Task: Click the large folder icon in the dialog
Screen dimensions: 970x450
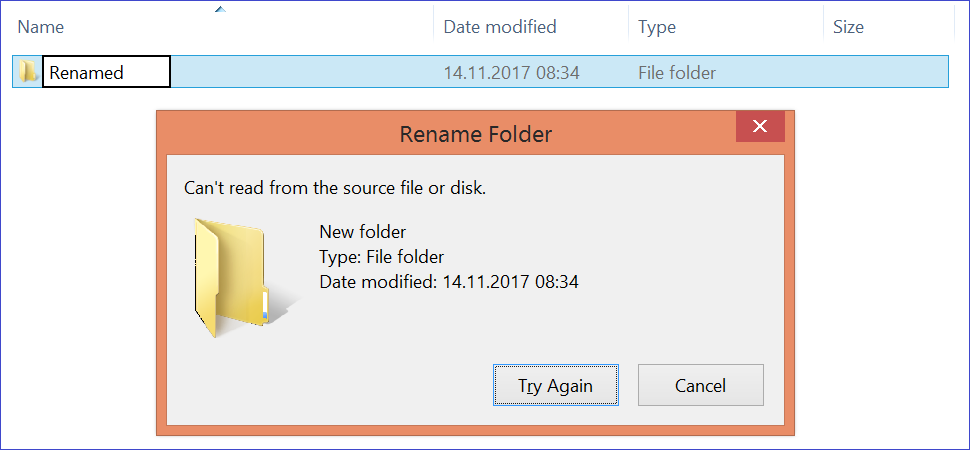Action: [x=238, y=278]
